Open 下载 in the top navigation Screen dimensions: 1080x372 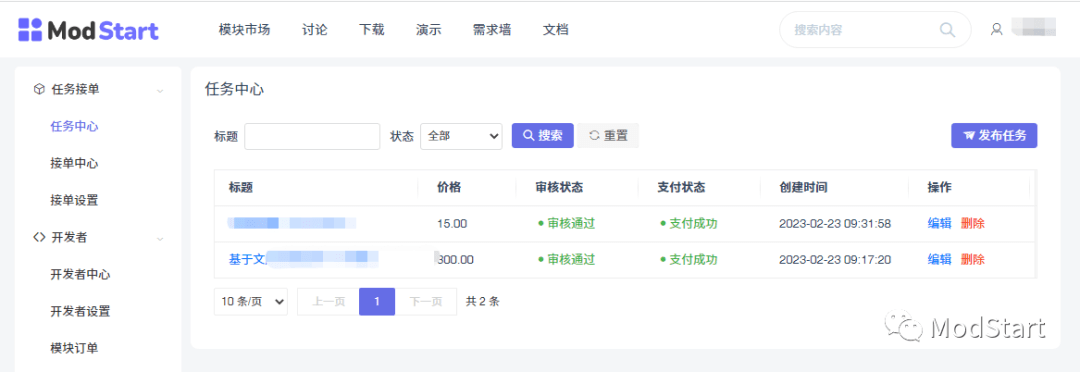pos(372,30)
